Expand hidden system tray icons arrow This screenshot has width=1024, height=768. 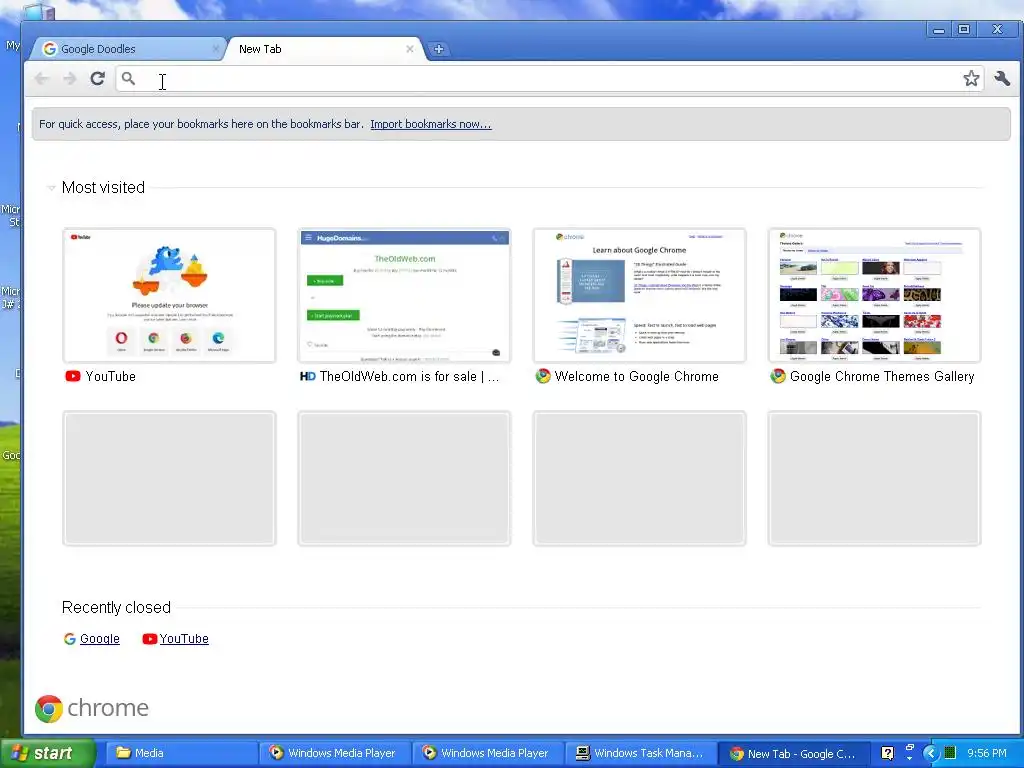[x=930, y=753]
